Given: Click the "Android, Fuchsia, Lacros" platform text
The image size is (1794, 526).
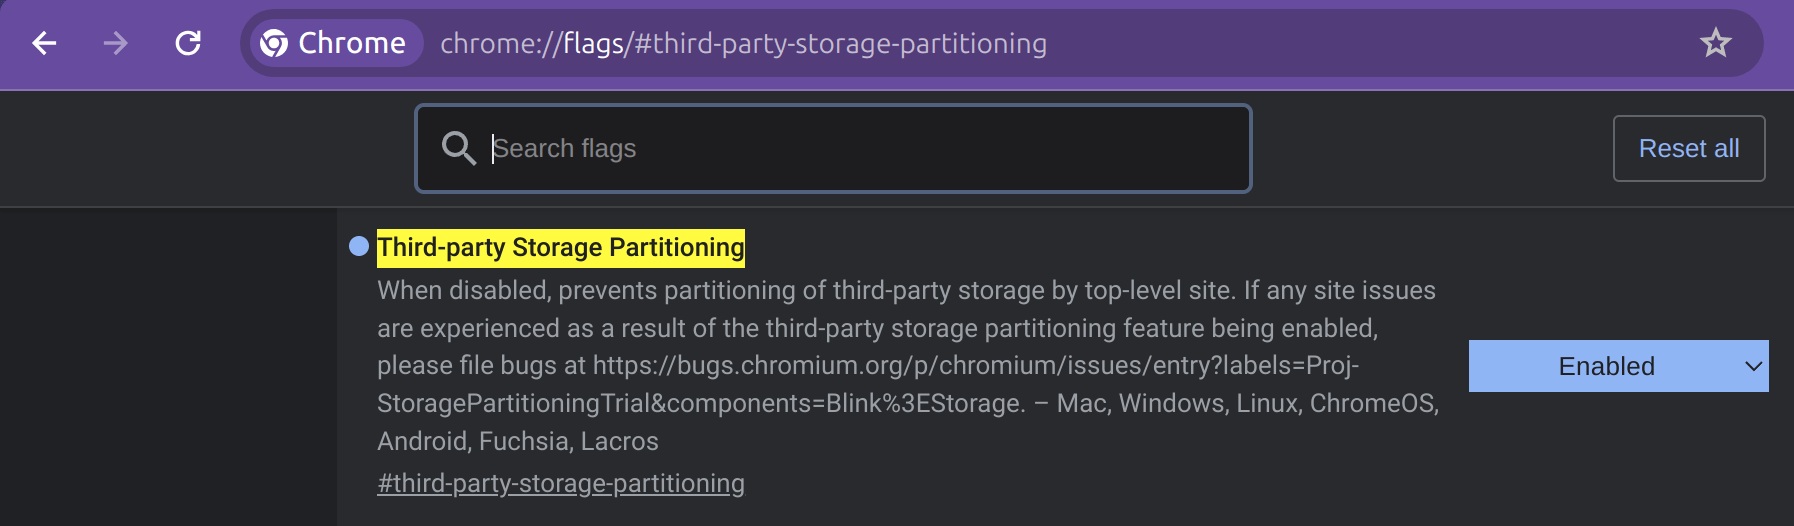Looking at the screenshot, I should pyautogui.click(x=517, y=441).
